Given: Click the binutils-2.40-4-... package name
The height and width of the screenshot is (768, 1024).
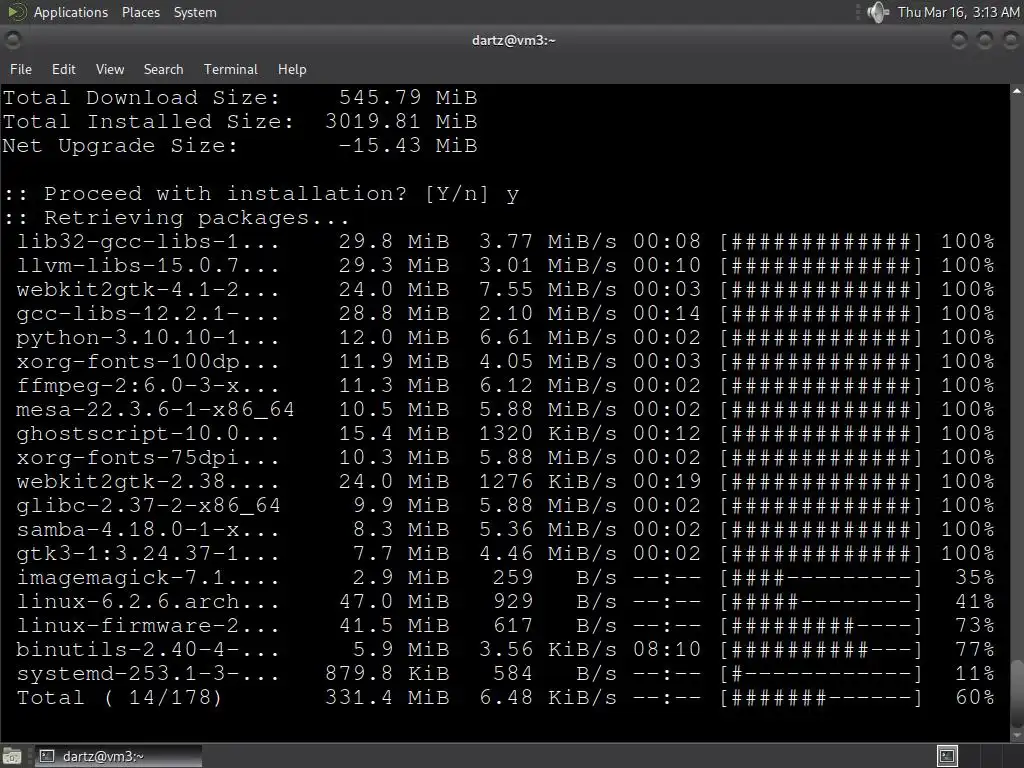Looking at the screenshot, I should click(x=148, y=650).
